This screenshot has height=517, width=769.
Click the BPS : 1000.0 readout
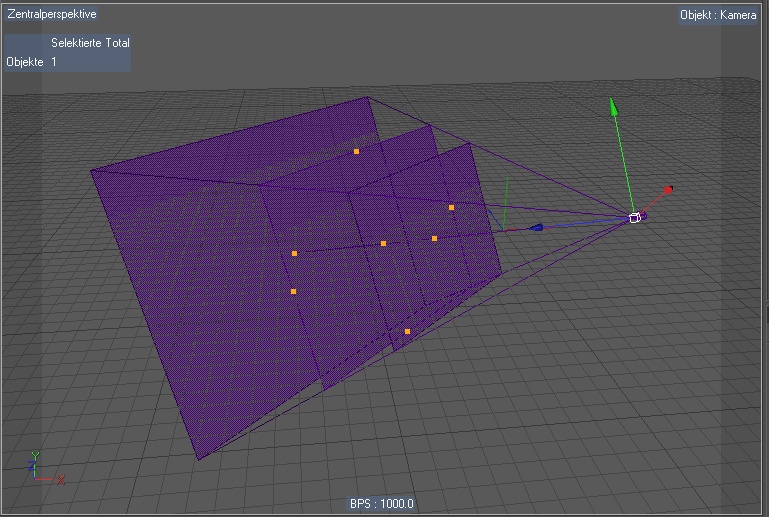pyautogui.click(x=382, y=504)
